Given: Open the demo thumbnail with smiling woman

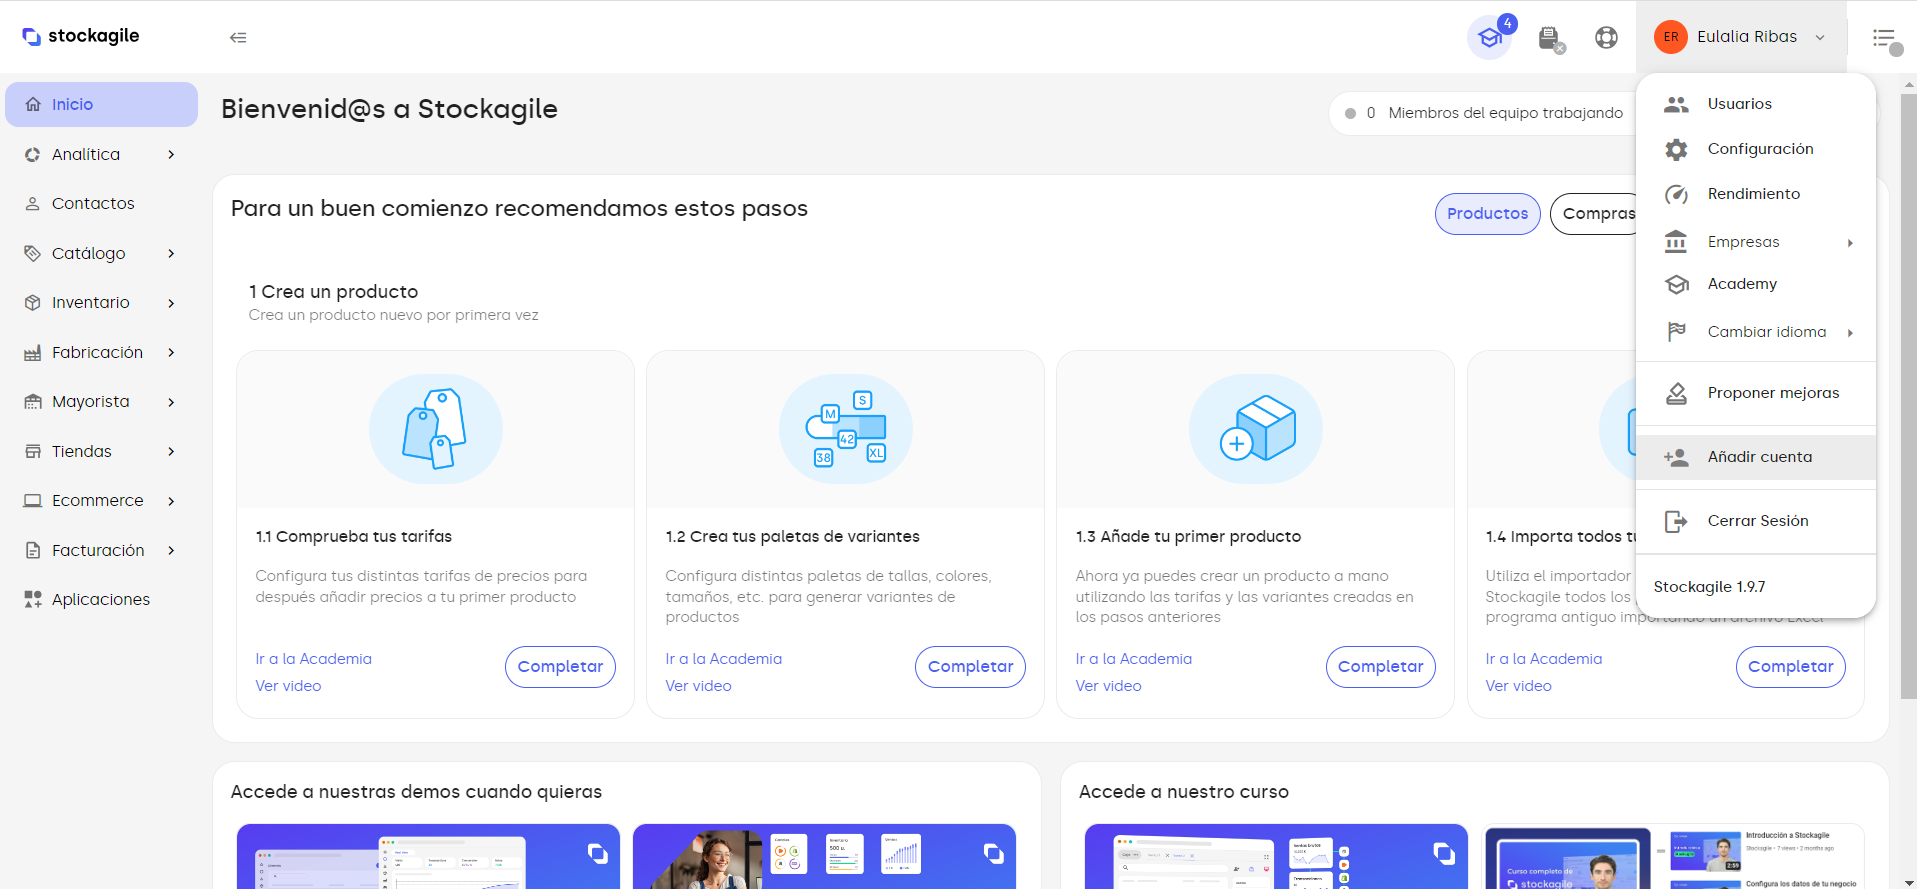Looking at the screenshot, I should click(x=824, y=856).
